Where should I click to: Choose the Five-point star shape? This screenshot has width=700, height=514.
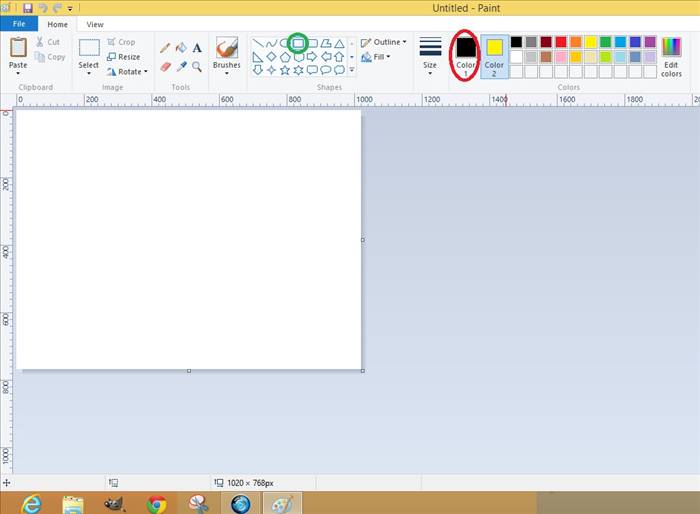tap(285, 70)
